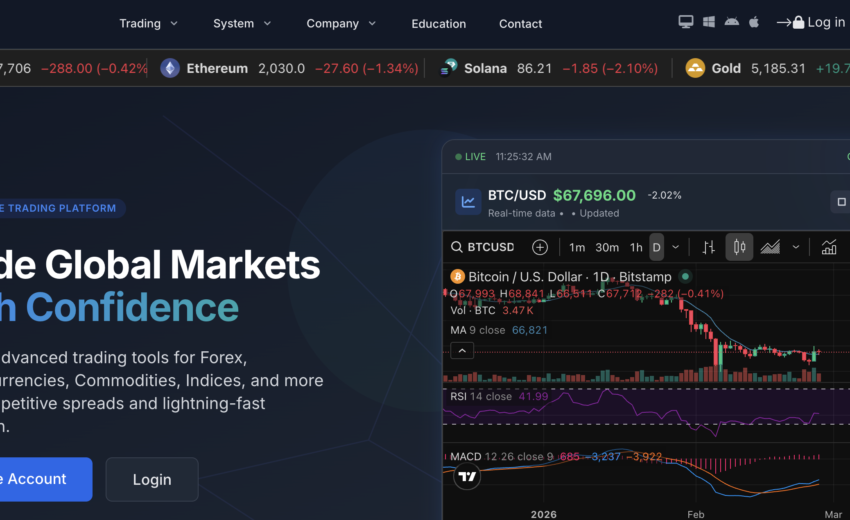This screenshot has height=520, width=850.
Task: Click the Apple platform icon
Action: point(754,22)
